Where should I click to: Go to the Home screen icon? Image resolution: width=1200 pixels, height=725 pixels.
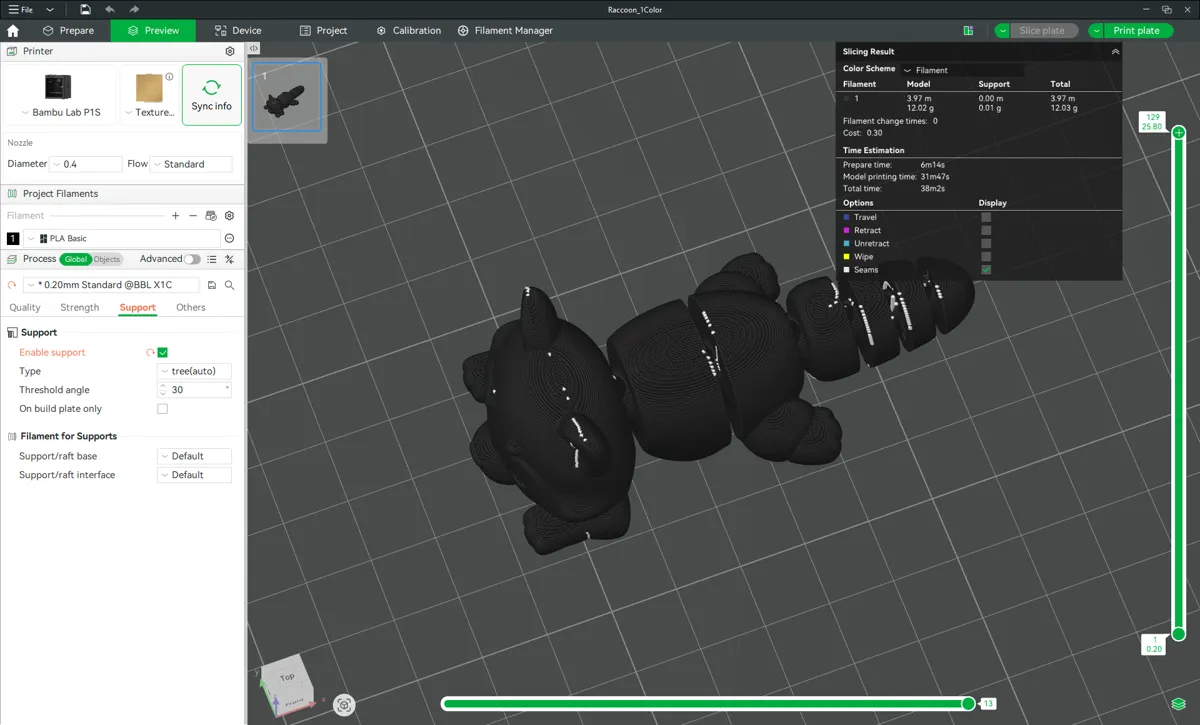(x=13, y=31)
